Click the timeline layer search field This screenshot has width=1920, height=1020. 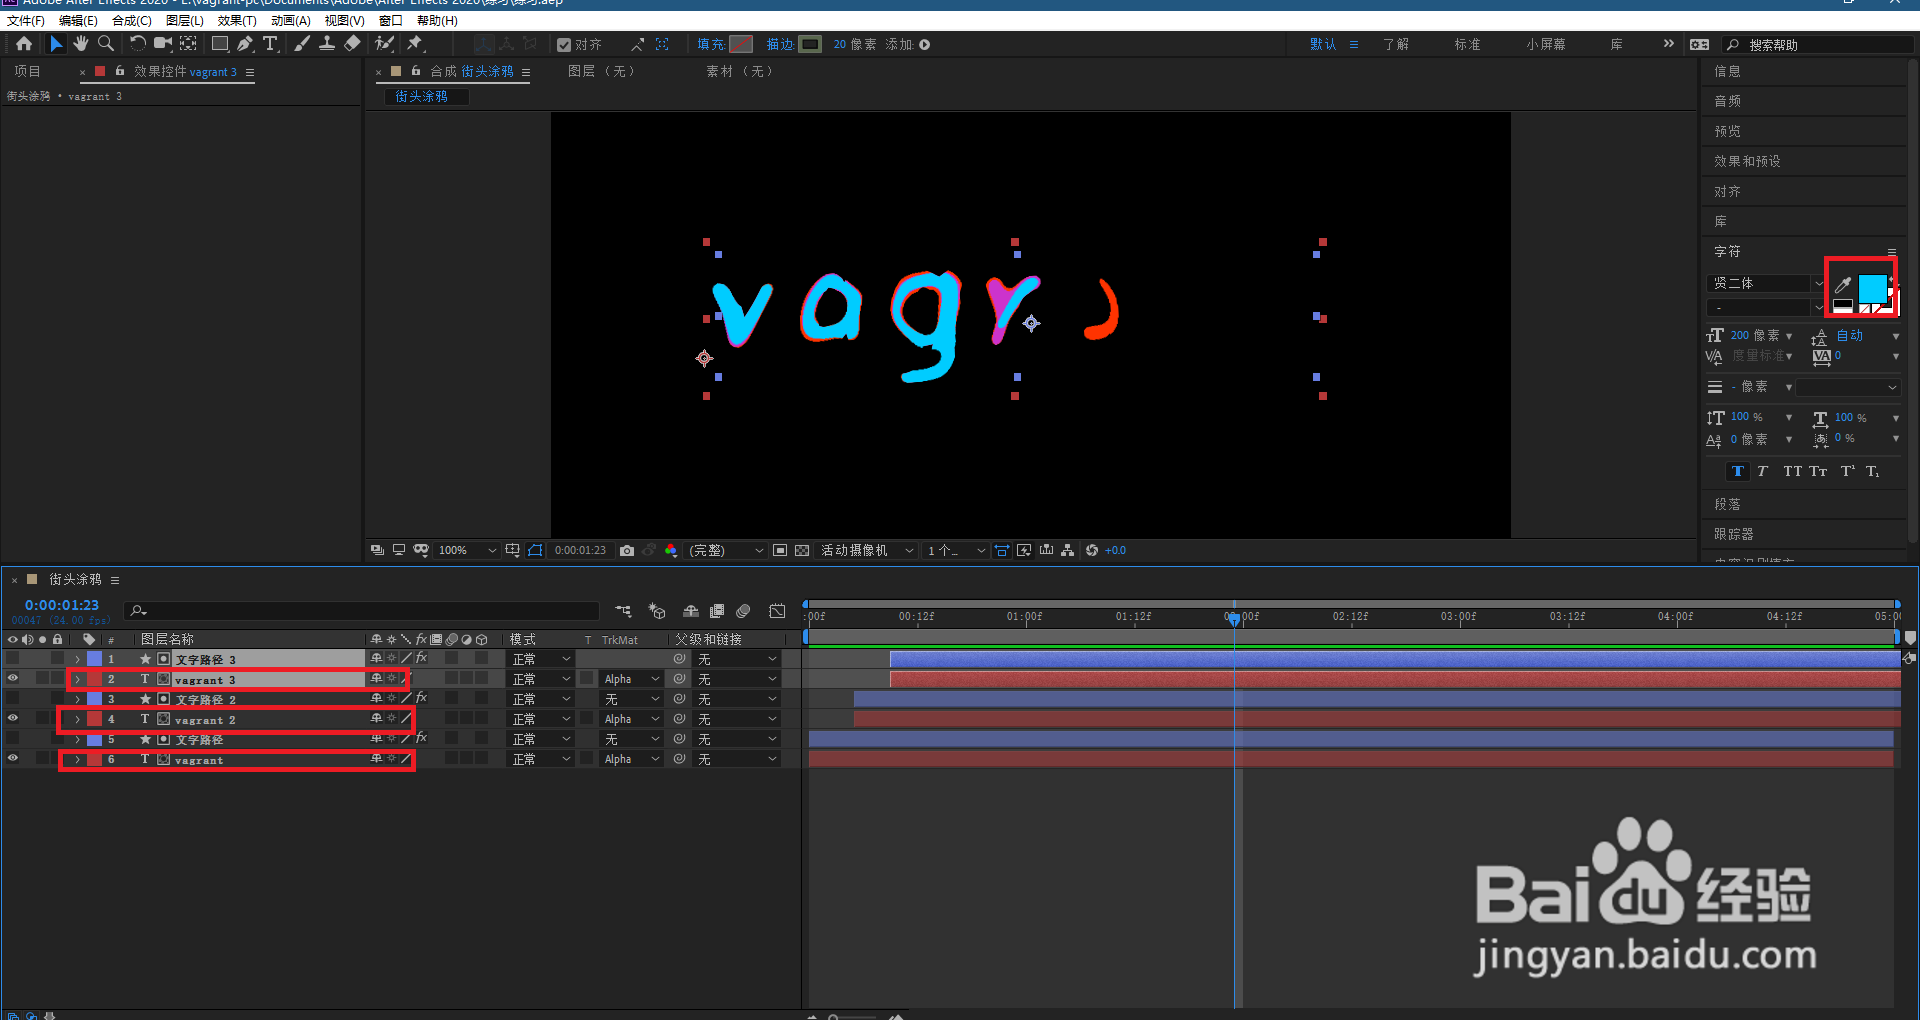pos(361,610)
